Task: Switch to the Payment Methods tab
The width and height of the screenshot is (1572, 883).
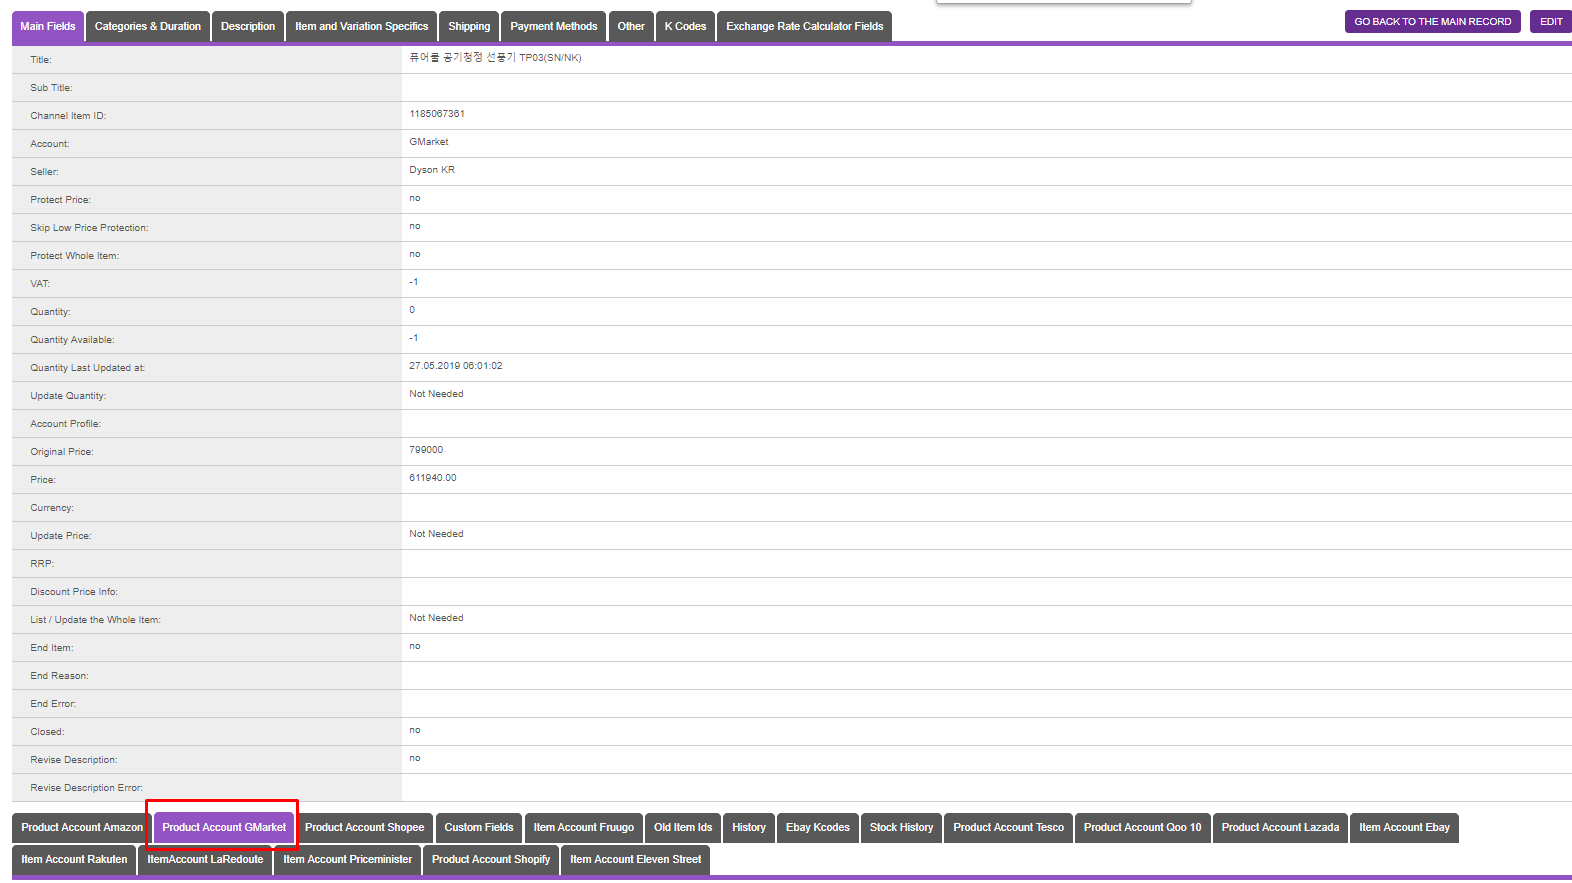Action: (x=554, y=27)
